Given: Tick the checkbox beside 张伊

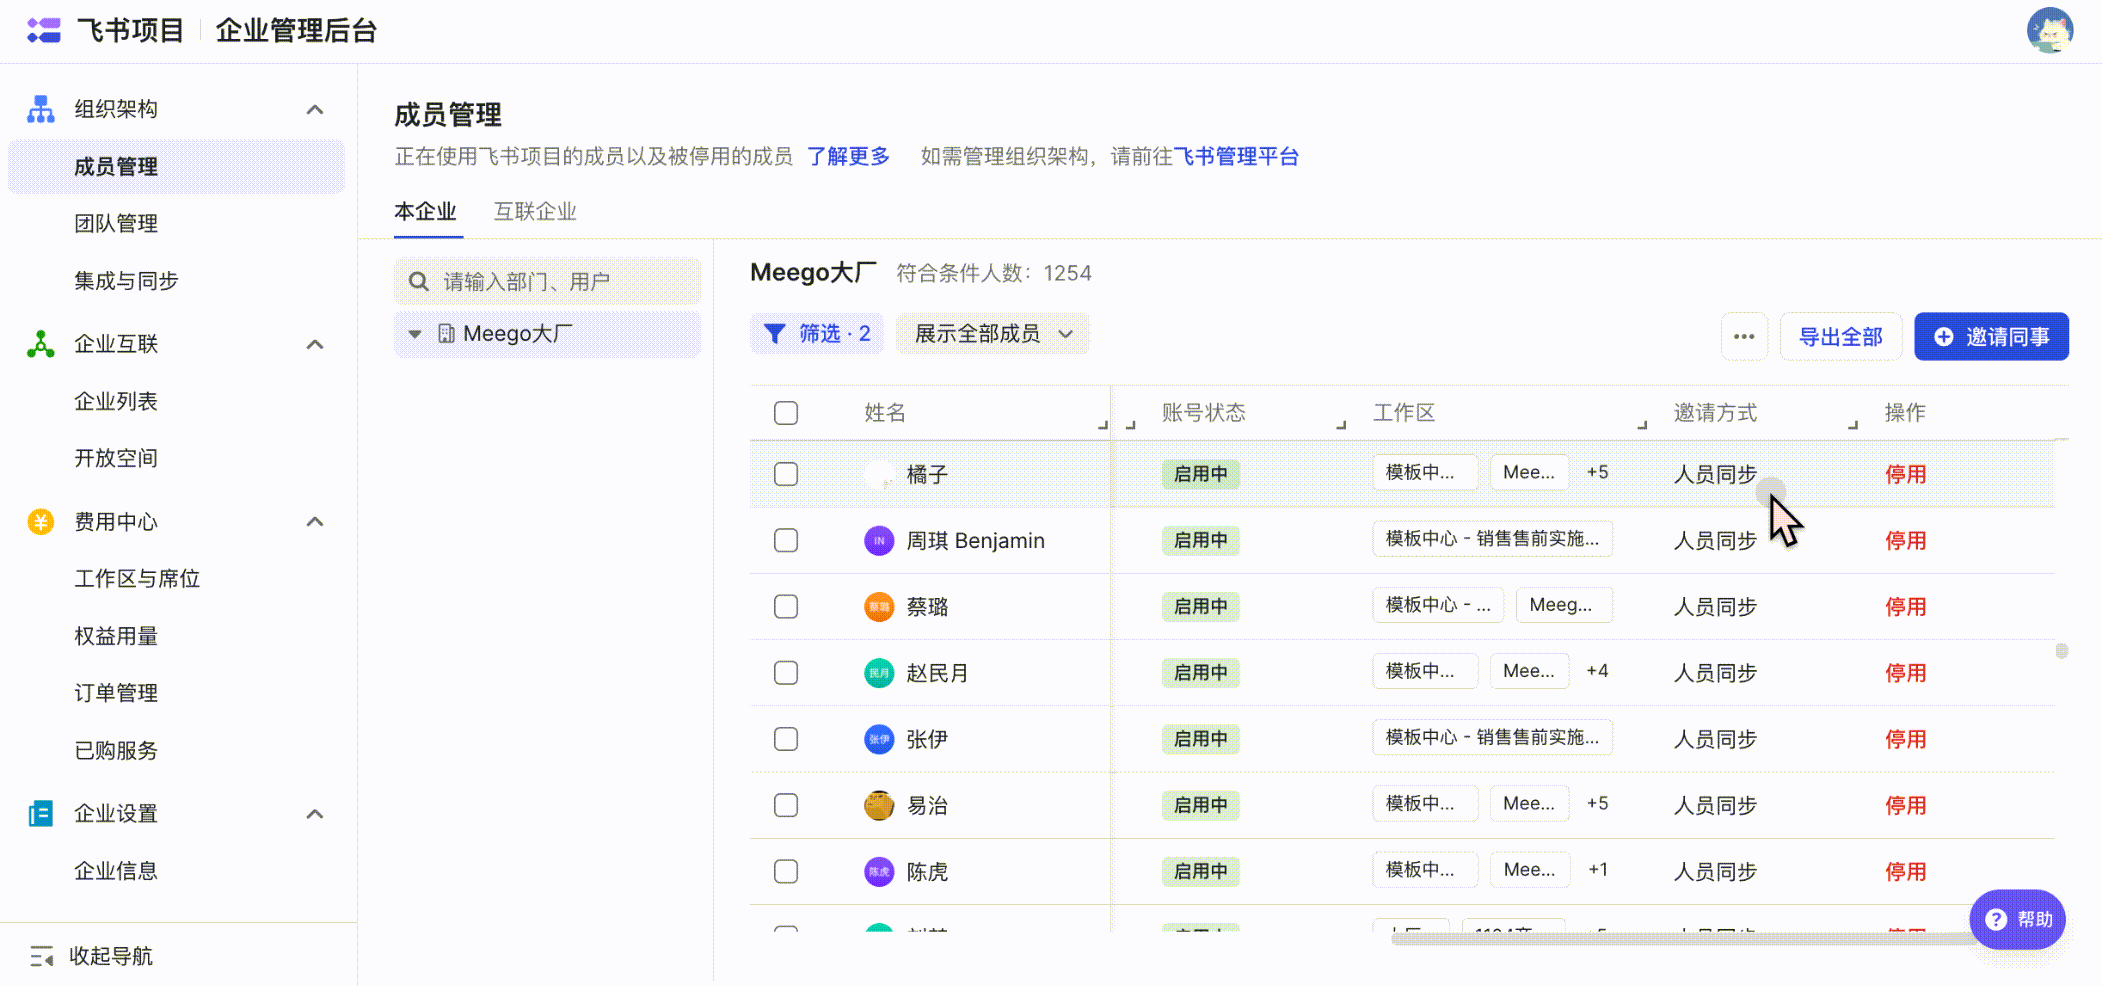Looking at the screenshot, I should pos(786,739).
